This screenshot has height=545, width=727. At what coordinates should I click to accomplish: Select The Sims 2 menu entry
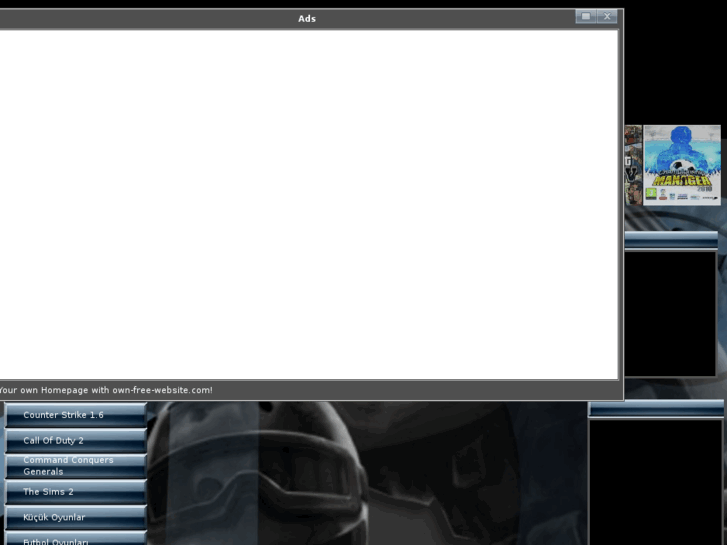point(76,492)
